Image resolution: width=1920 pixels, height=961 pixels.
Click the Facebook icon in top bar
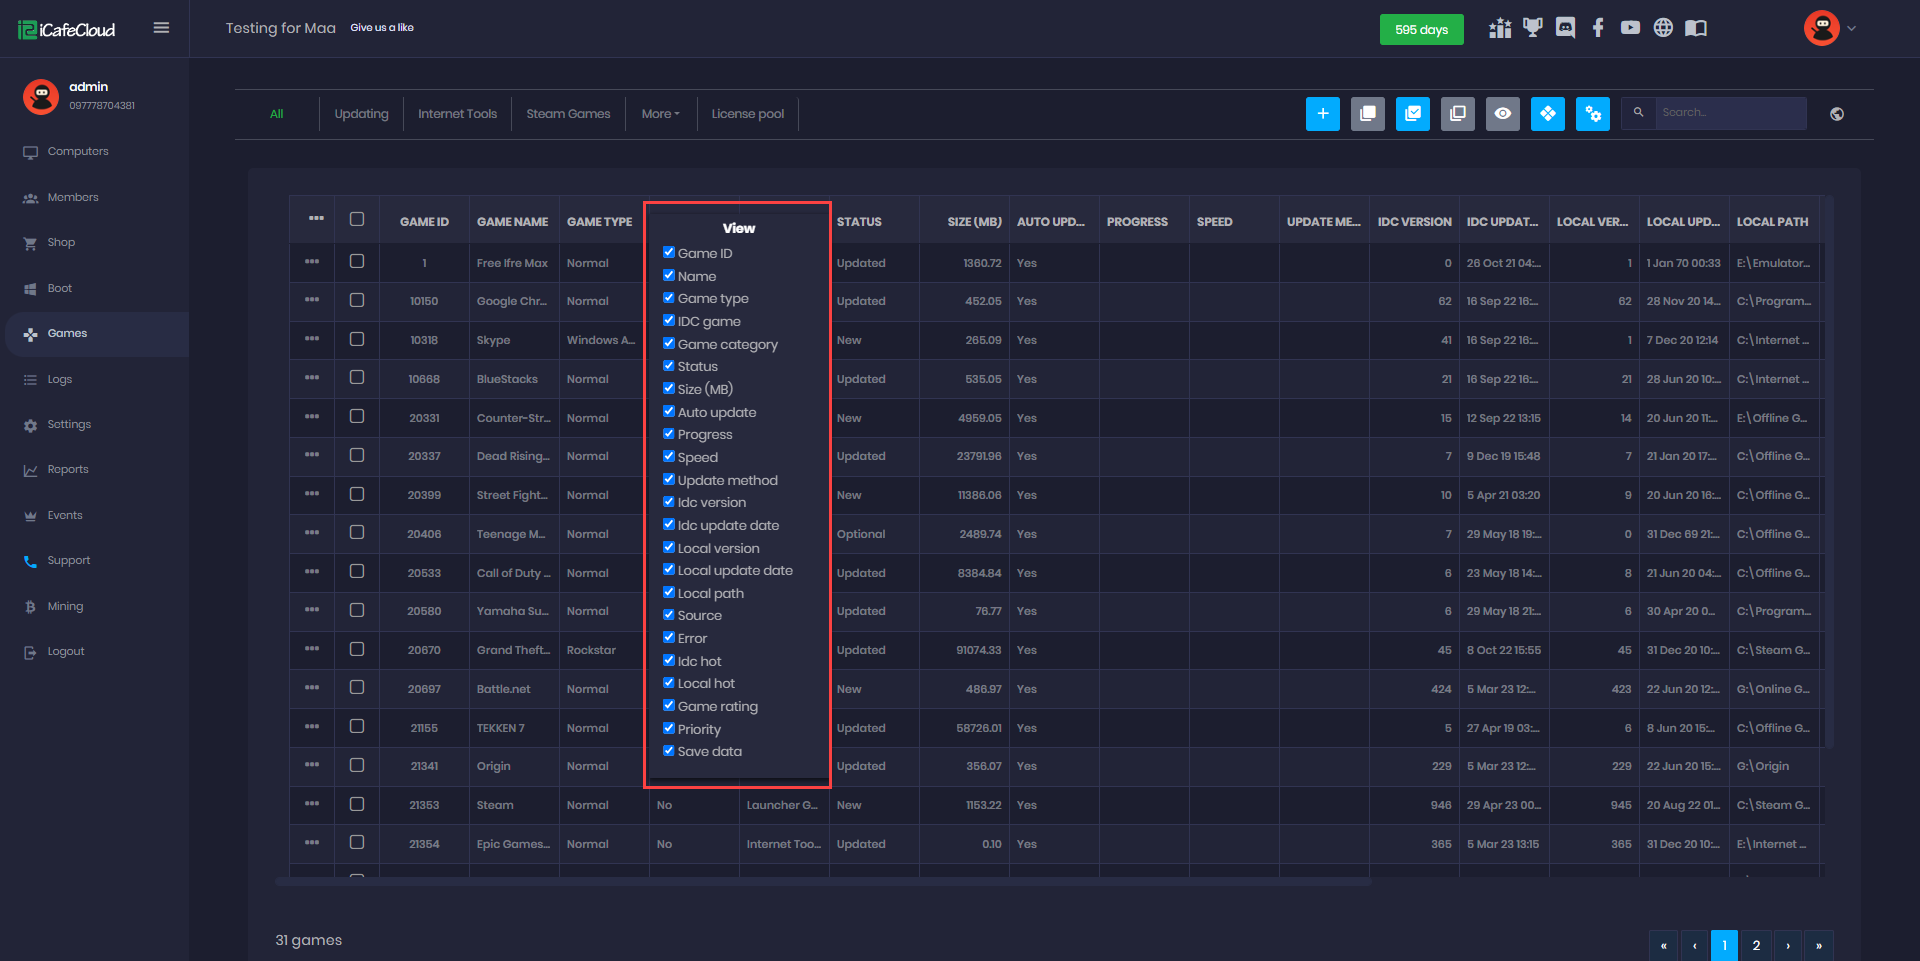[1598, 28]
